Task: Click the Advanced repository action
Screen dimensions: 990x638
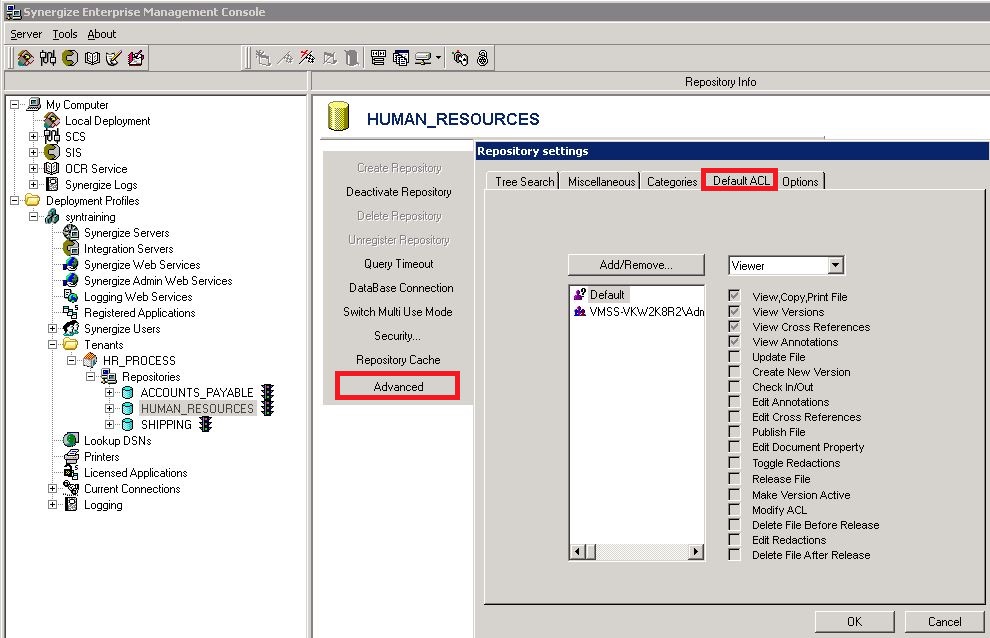Action: (x=398, y=386)
